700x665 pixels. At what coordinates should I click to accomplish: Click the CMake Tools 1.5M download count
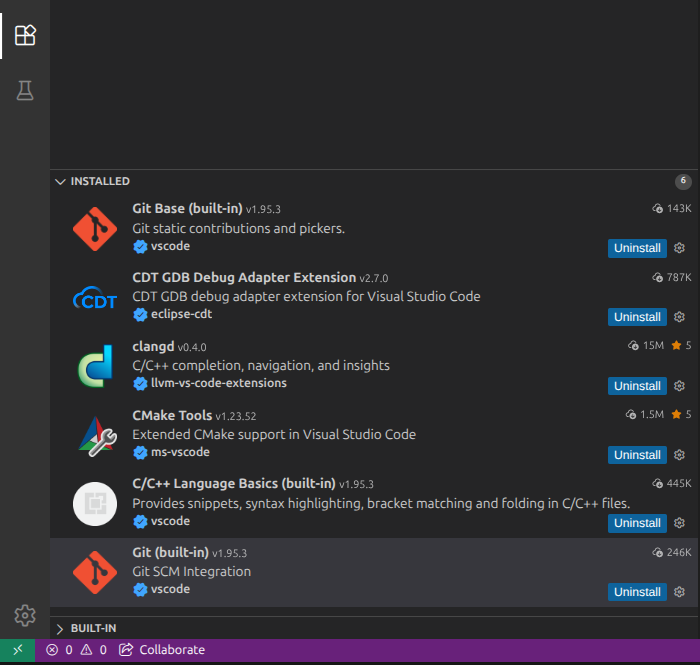point(652,415)
